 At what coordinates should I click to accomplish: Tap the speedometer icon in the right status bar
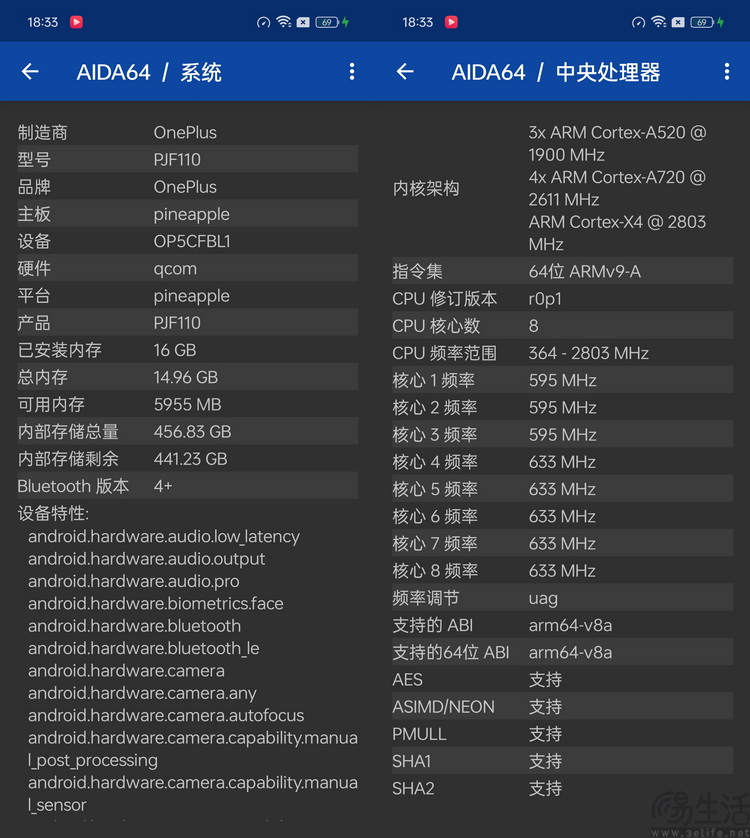[638, 22]
